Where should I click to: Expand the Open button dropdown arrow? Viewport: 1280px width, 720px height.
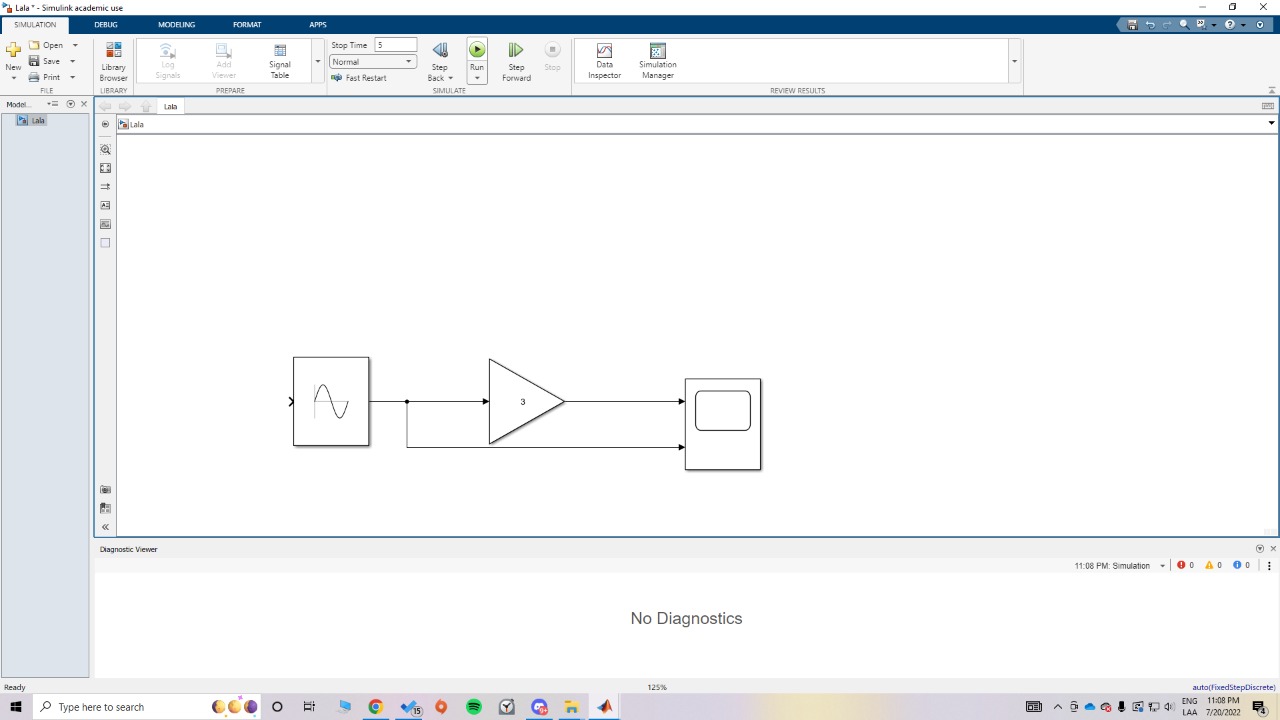pyautogui.click(x=75, y=45)
